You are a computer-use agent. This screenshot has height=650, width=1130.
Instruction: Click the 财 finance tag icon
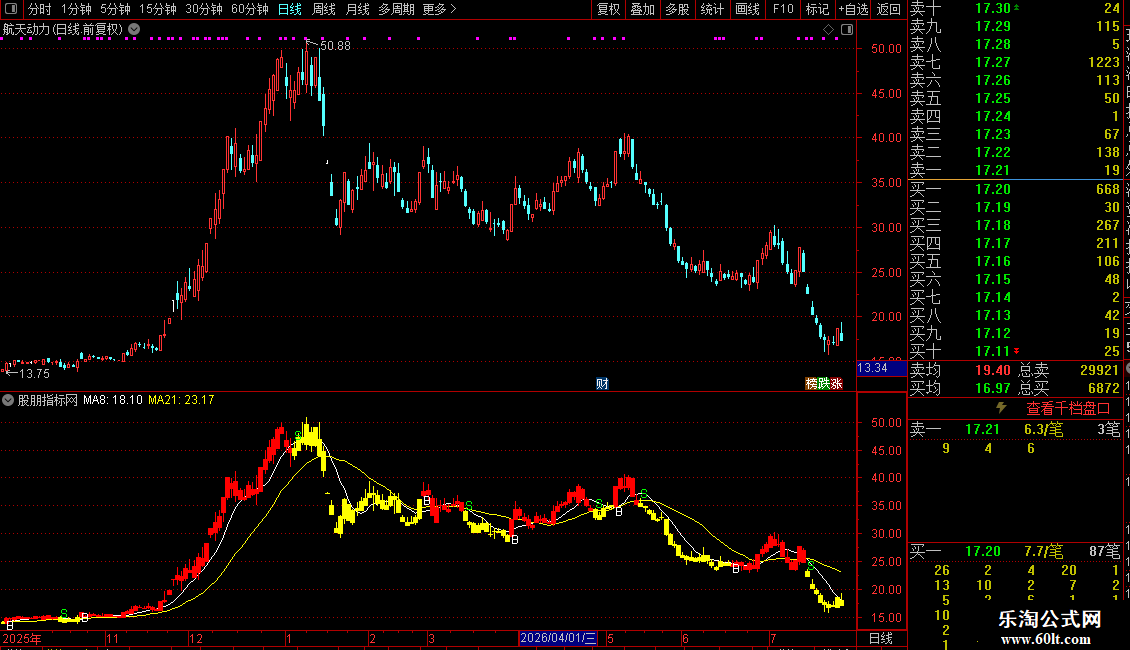pyautogui.click(x=602, y=383)
